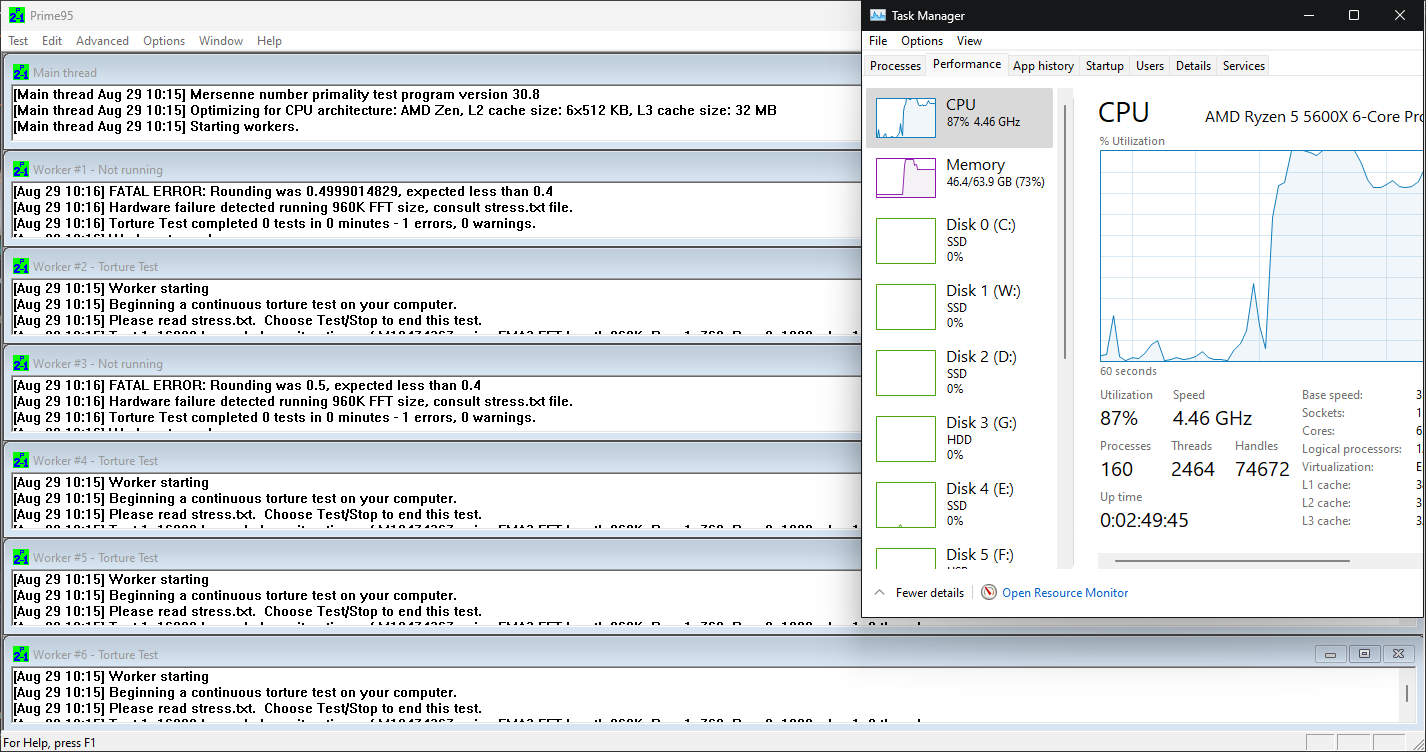Go to the Startup tab
Image resolution: width=1426 pixels, height=752 pixels.
pos(1104,66)
